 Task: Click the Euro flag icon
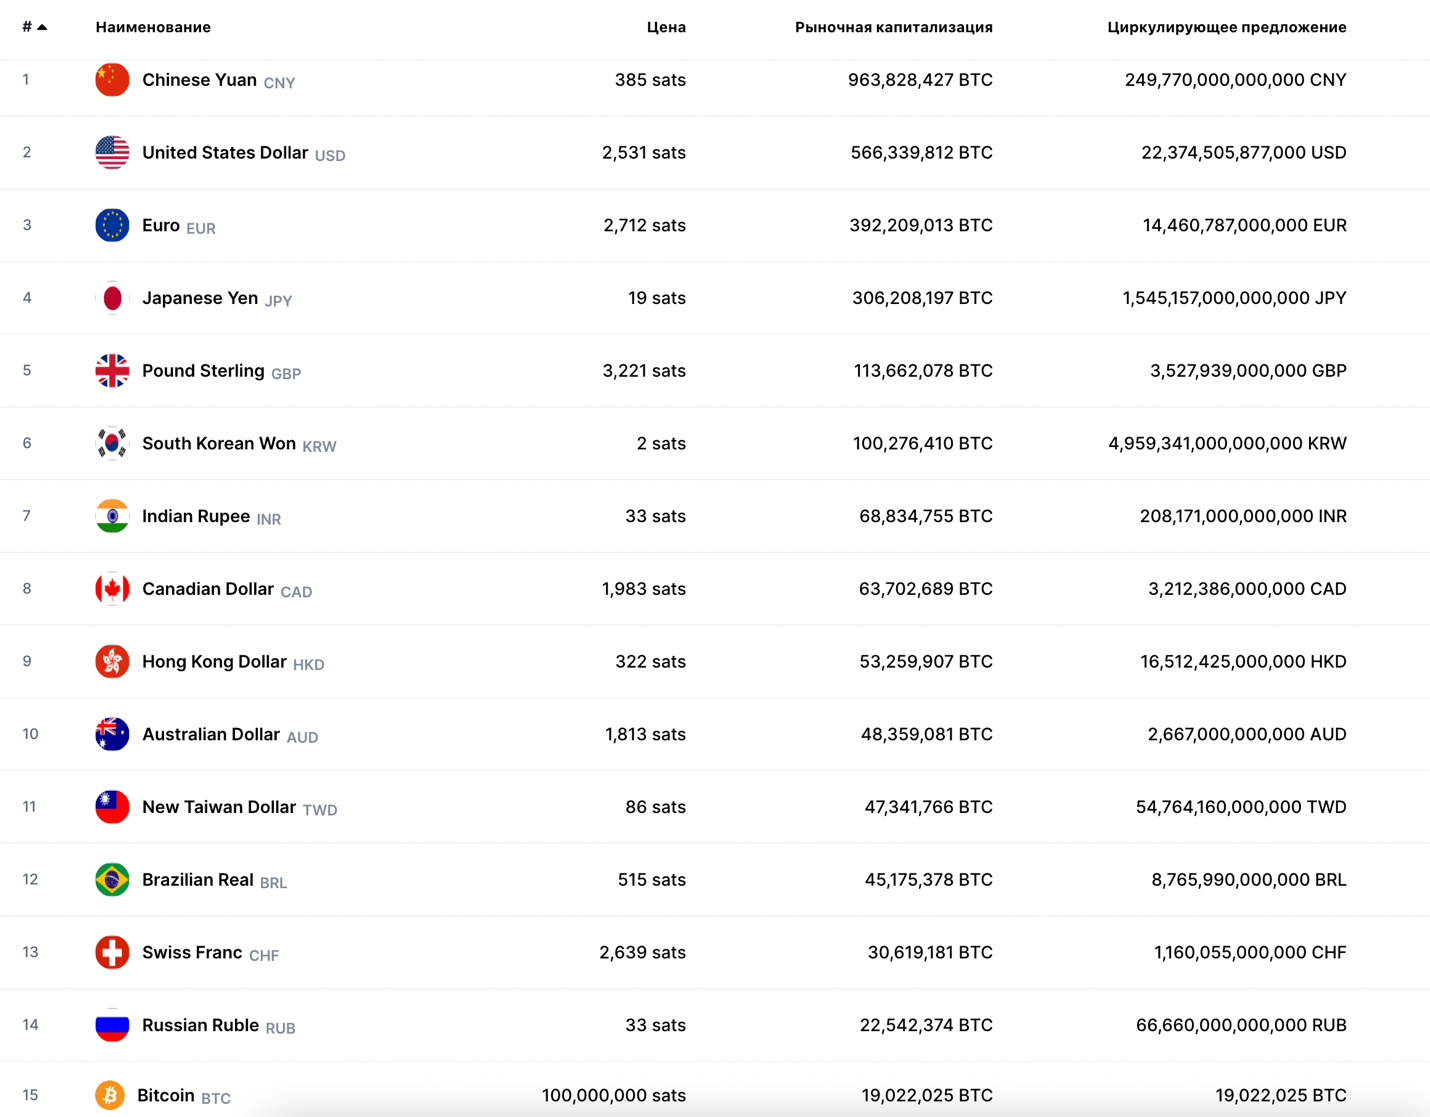pos(112,225)
